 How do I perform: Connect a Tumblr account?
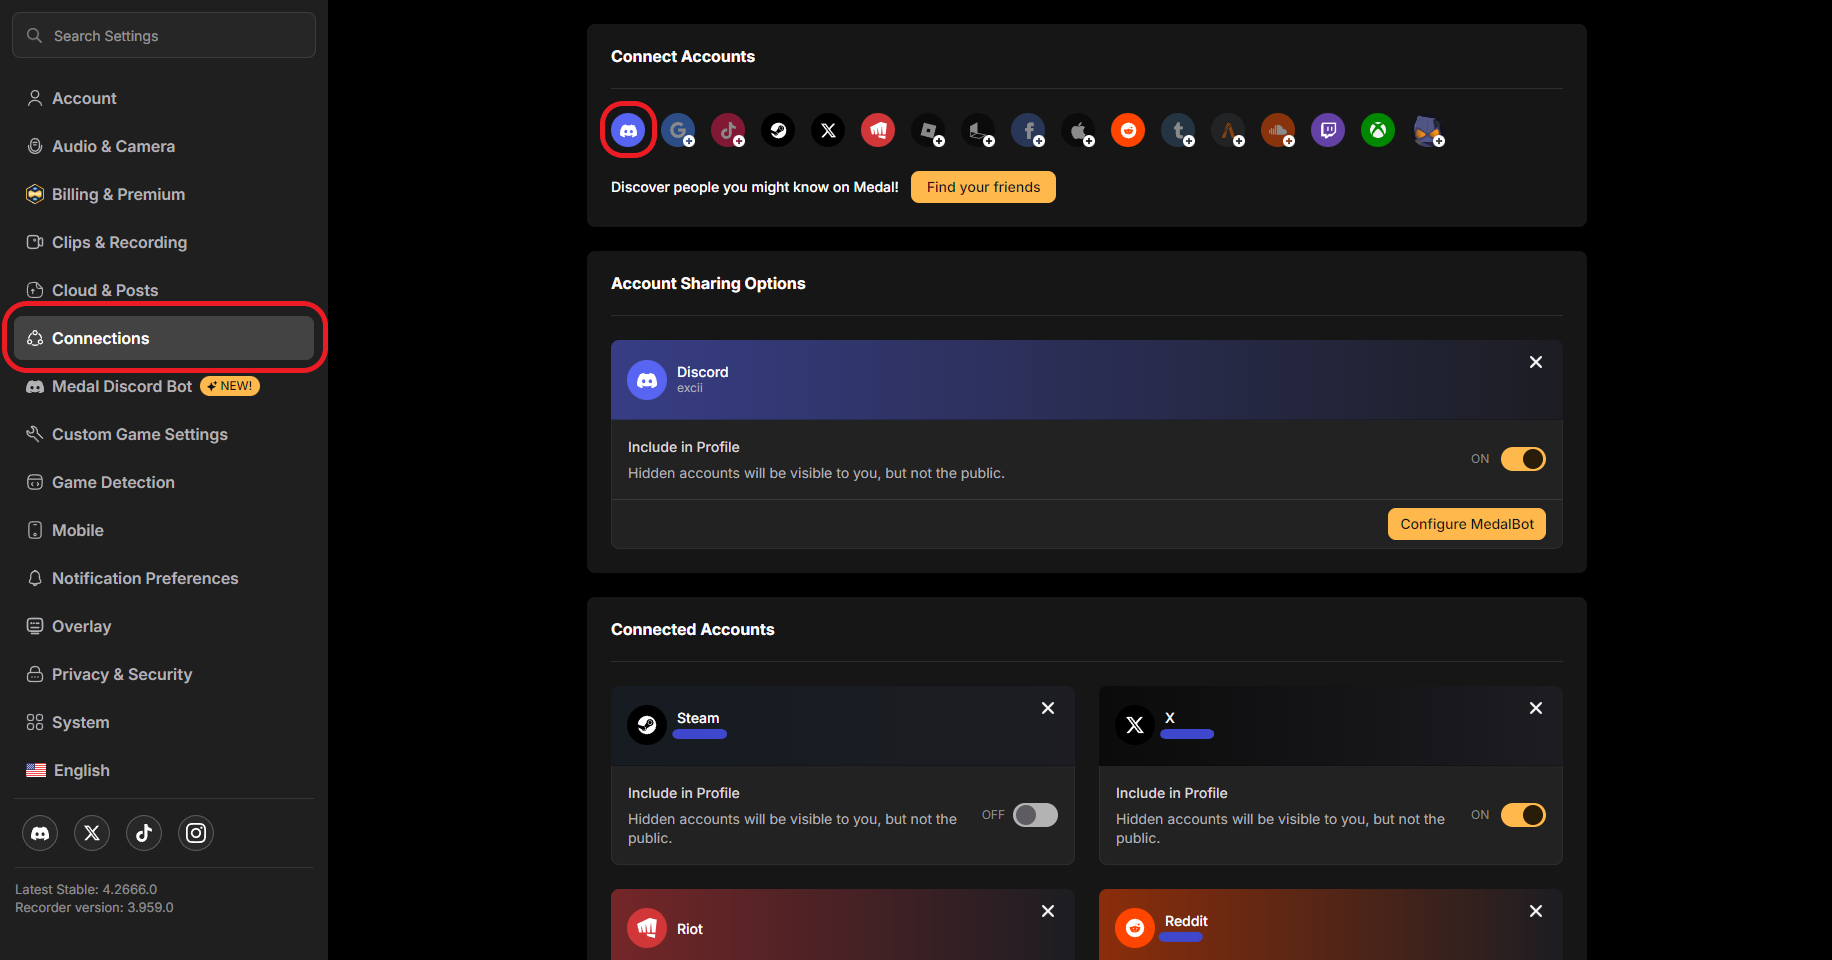[1178, 130]
